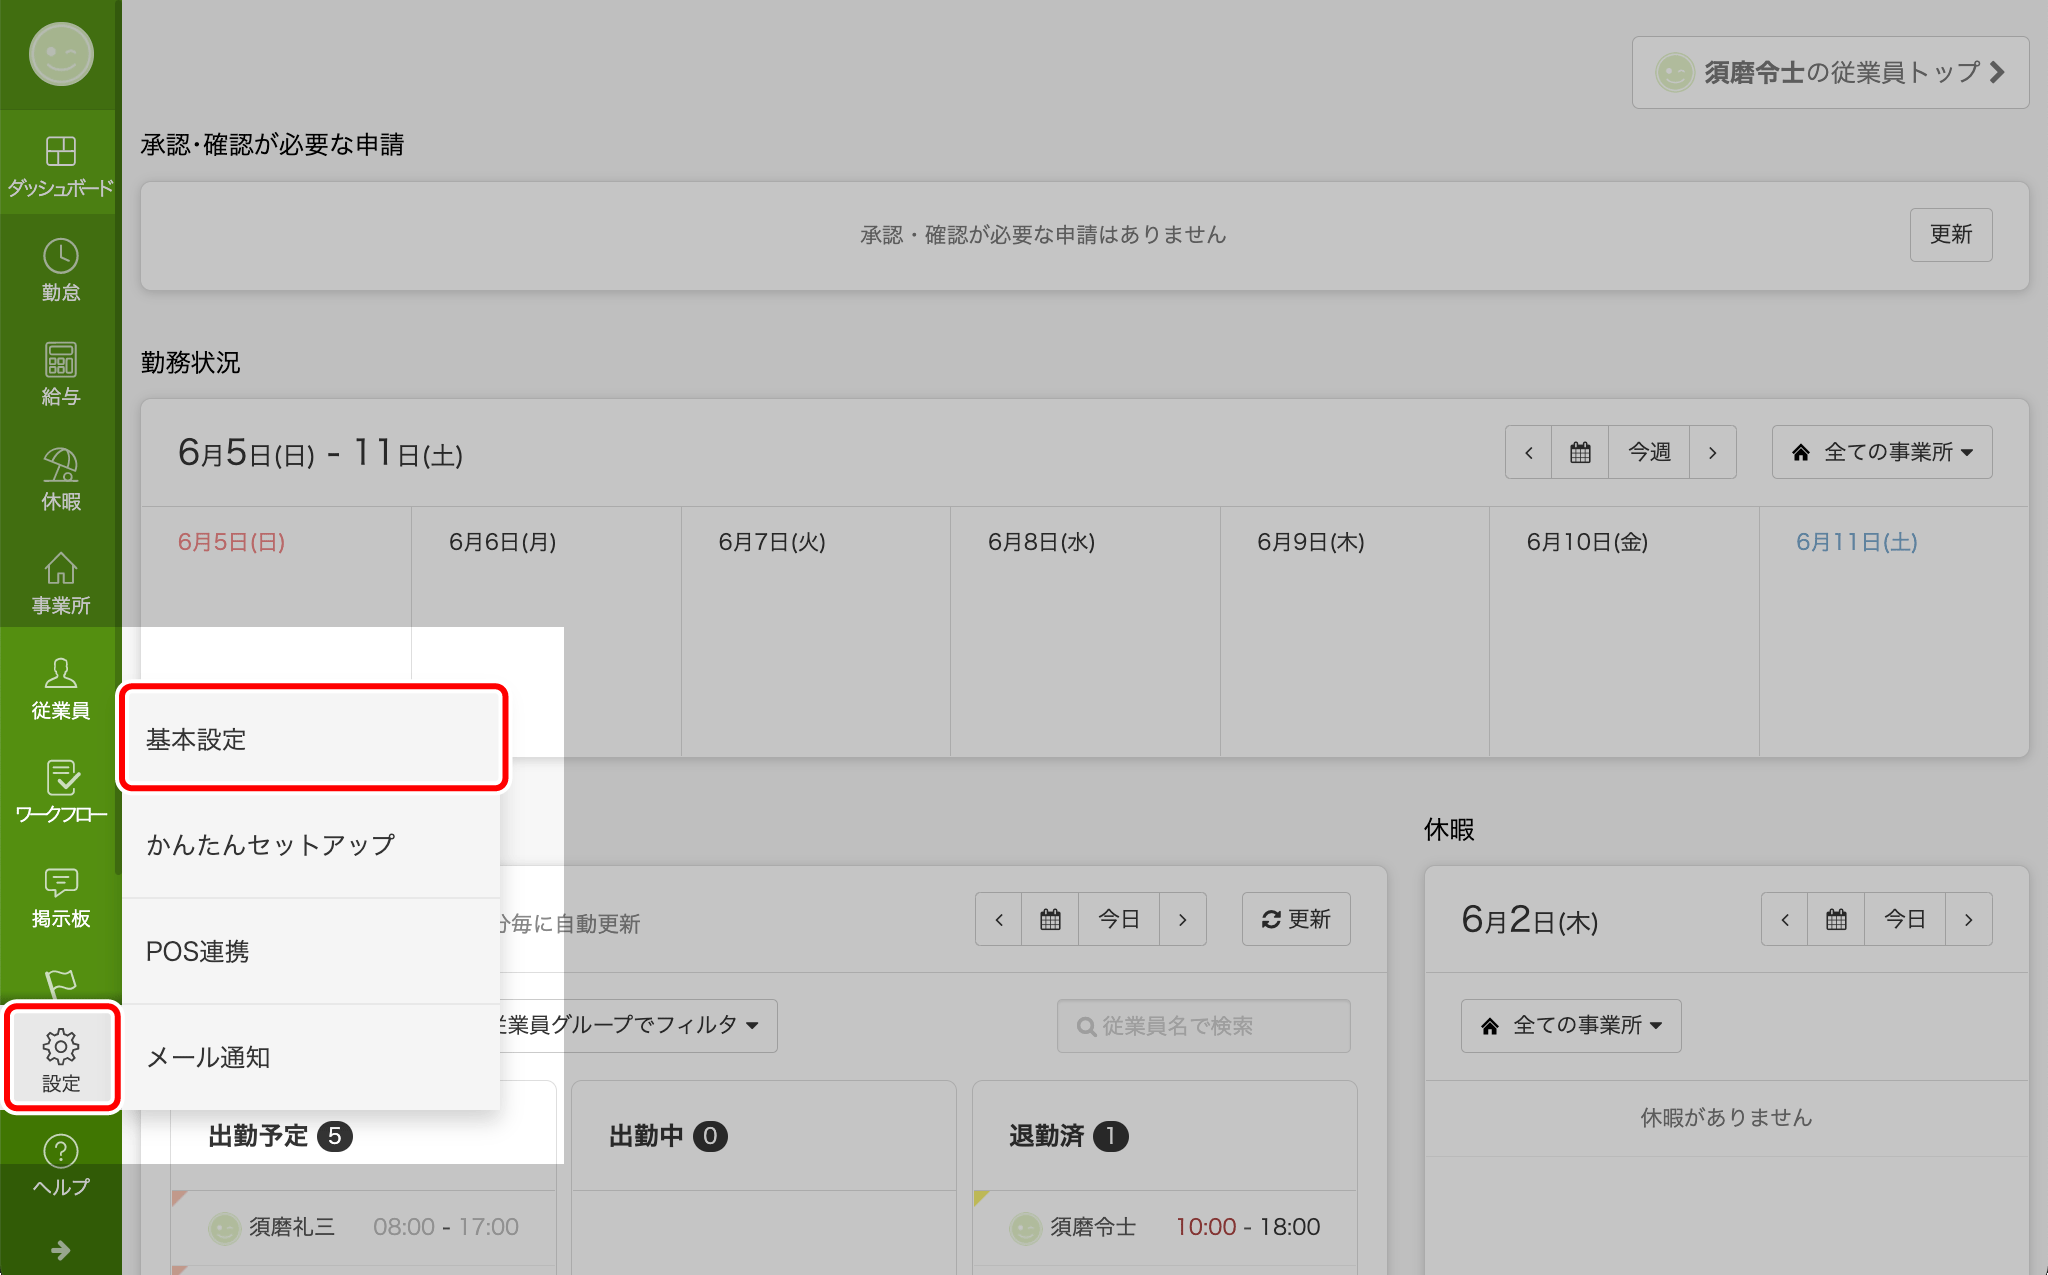Viewport: 2048px width, 1275px height.
Task: Click 6月8日(水) column header
Action: (1041, 542)
